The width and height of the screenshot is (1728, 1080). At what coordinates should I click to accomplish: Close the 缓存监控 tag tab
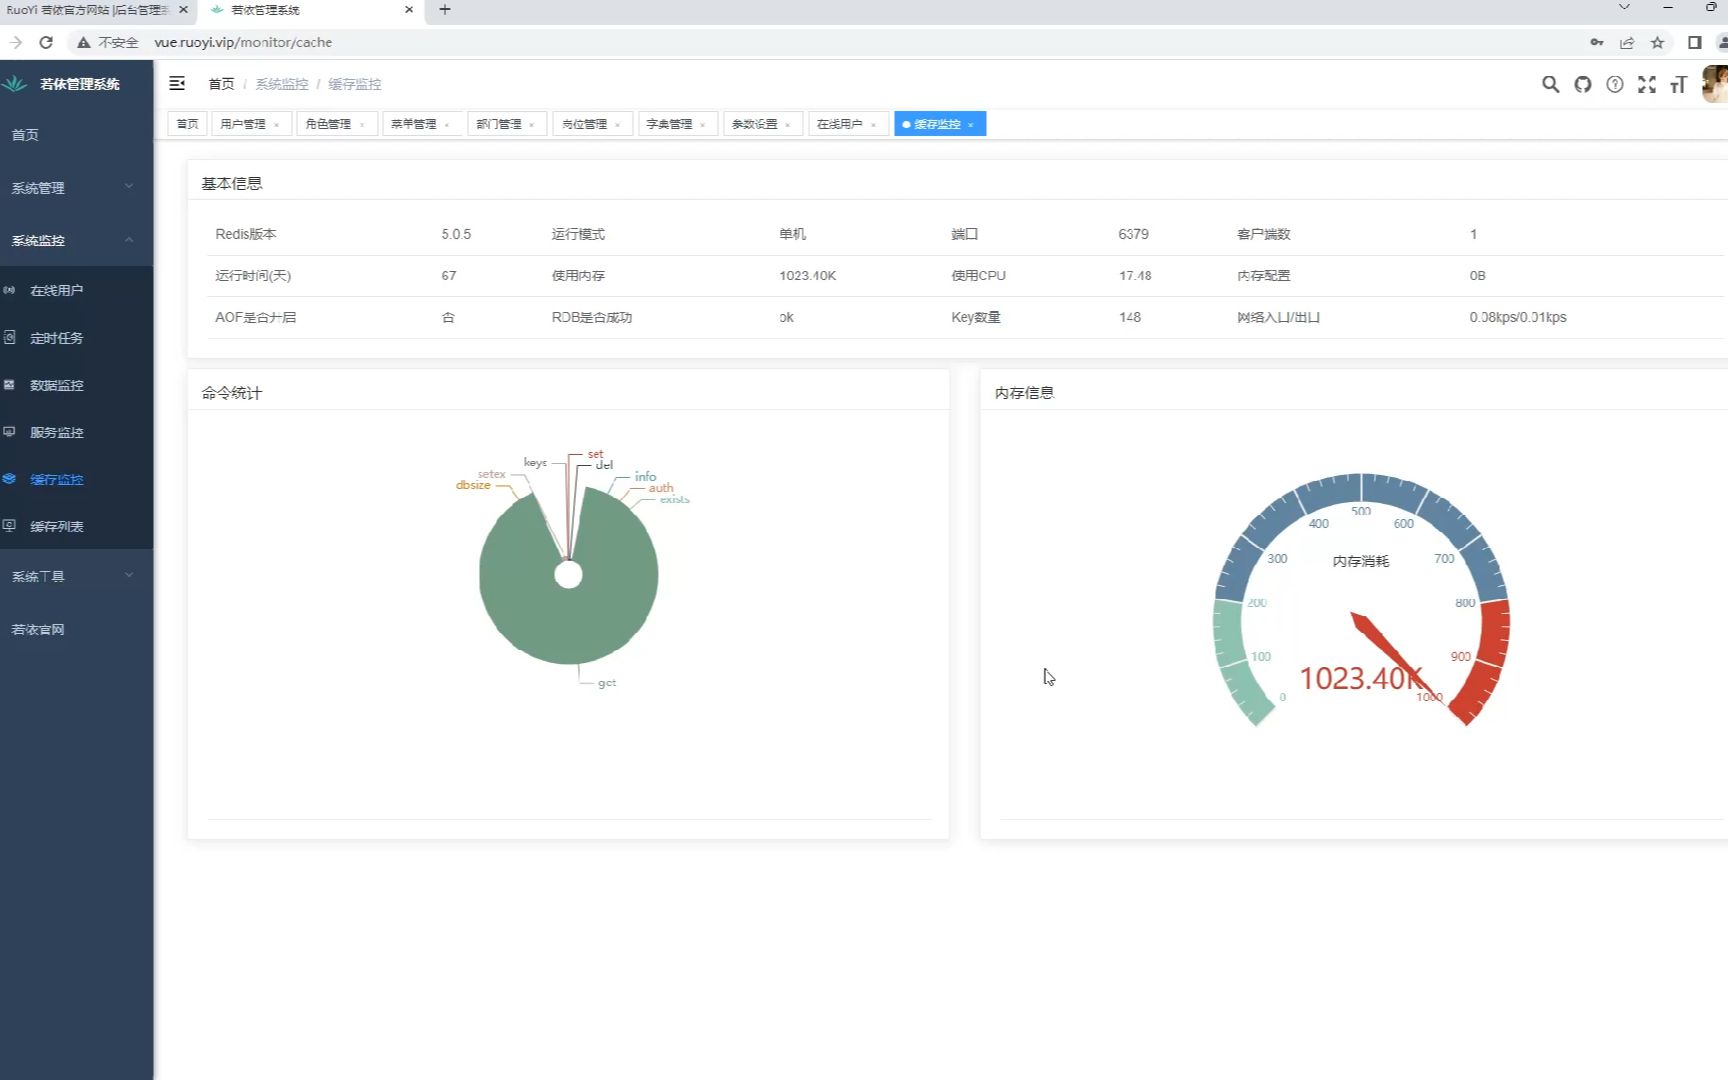tap(971, 125)
